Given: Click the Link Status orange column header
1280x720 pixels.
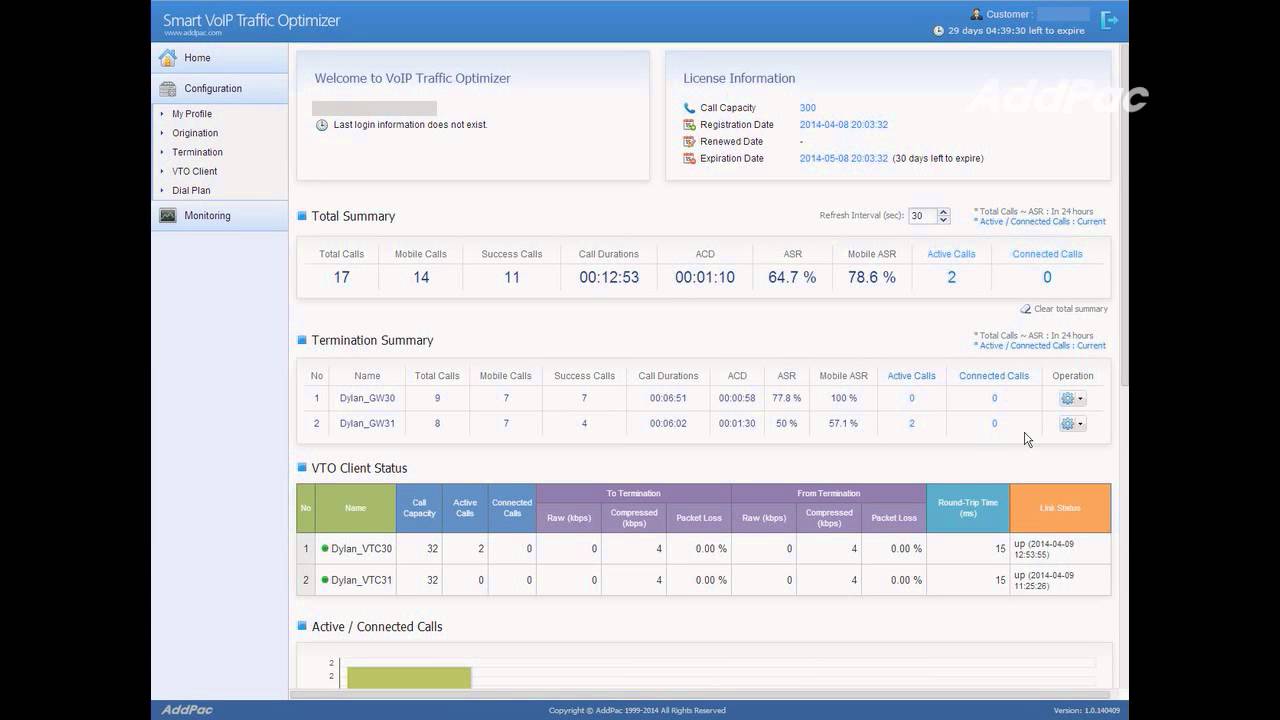Looking at the screenshot, I should 1060,508.
